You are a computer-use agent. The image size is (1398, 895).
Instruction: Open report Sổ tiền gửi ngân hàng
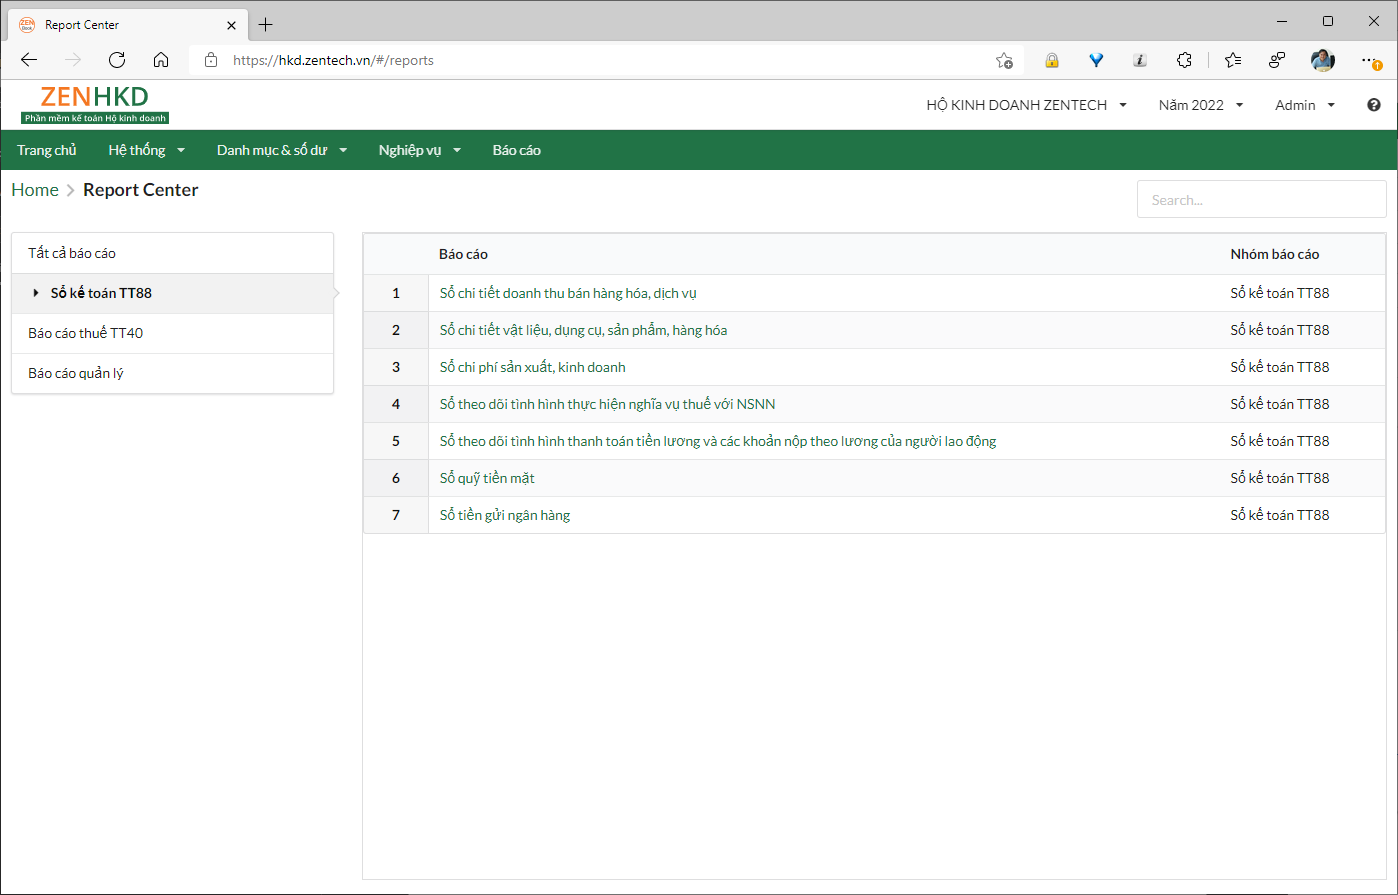coord(505,515)
